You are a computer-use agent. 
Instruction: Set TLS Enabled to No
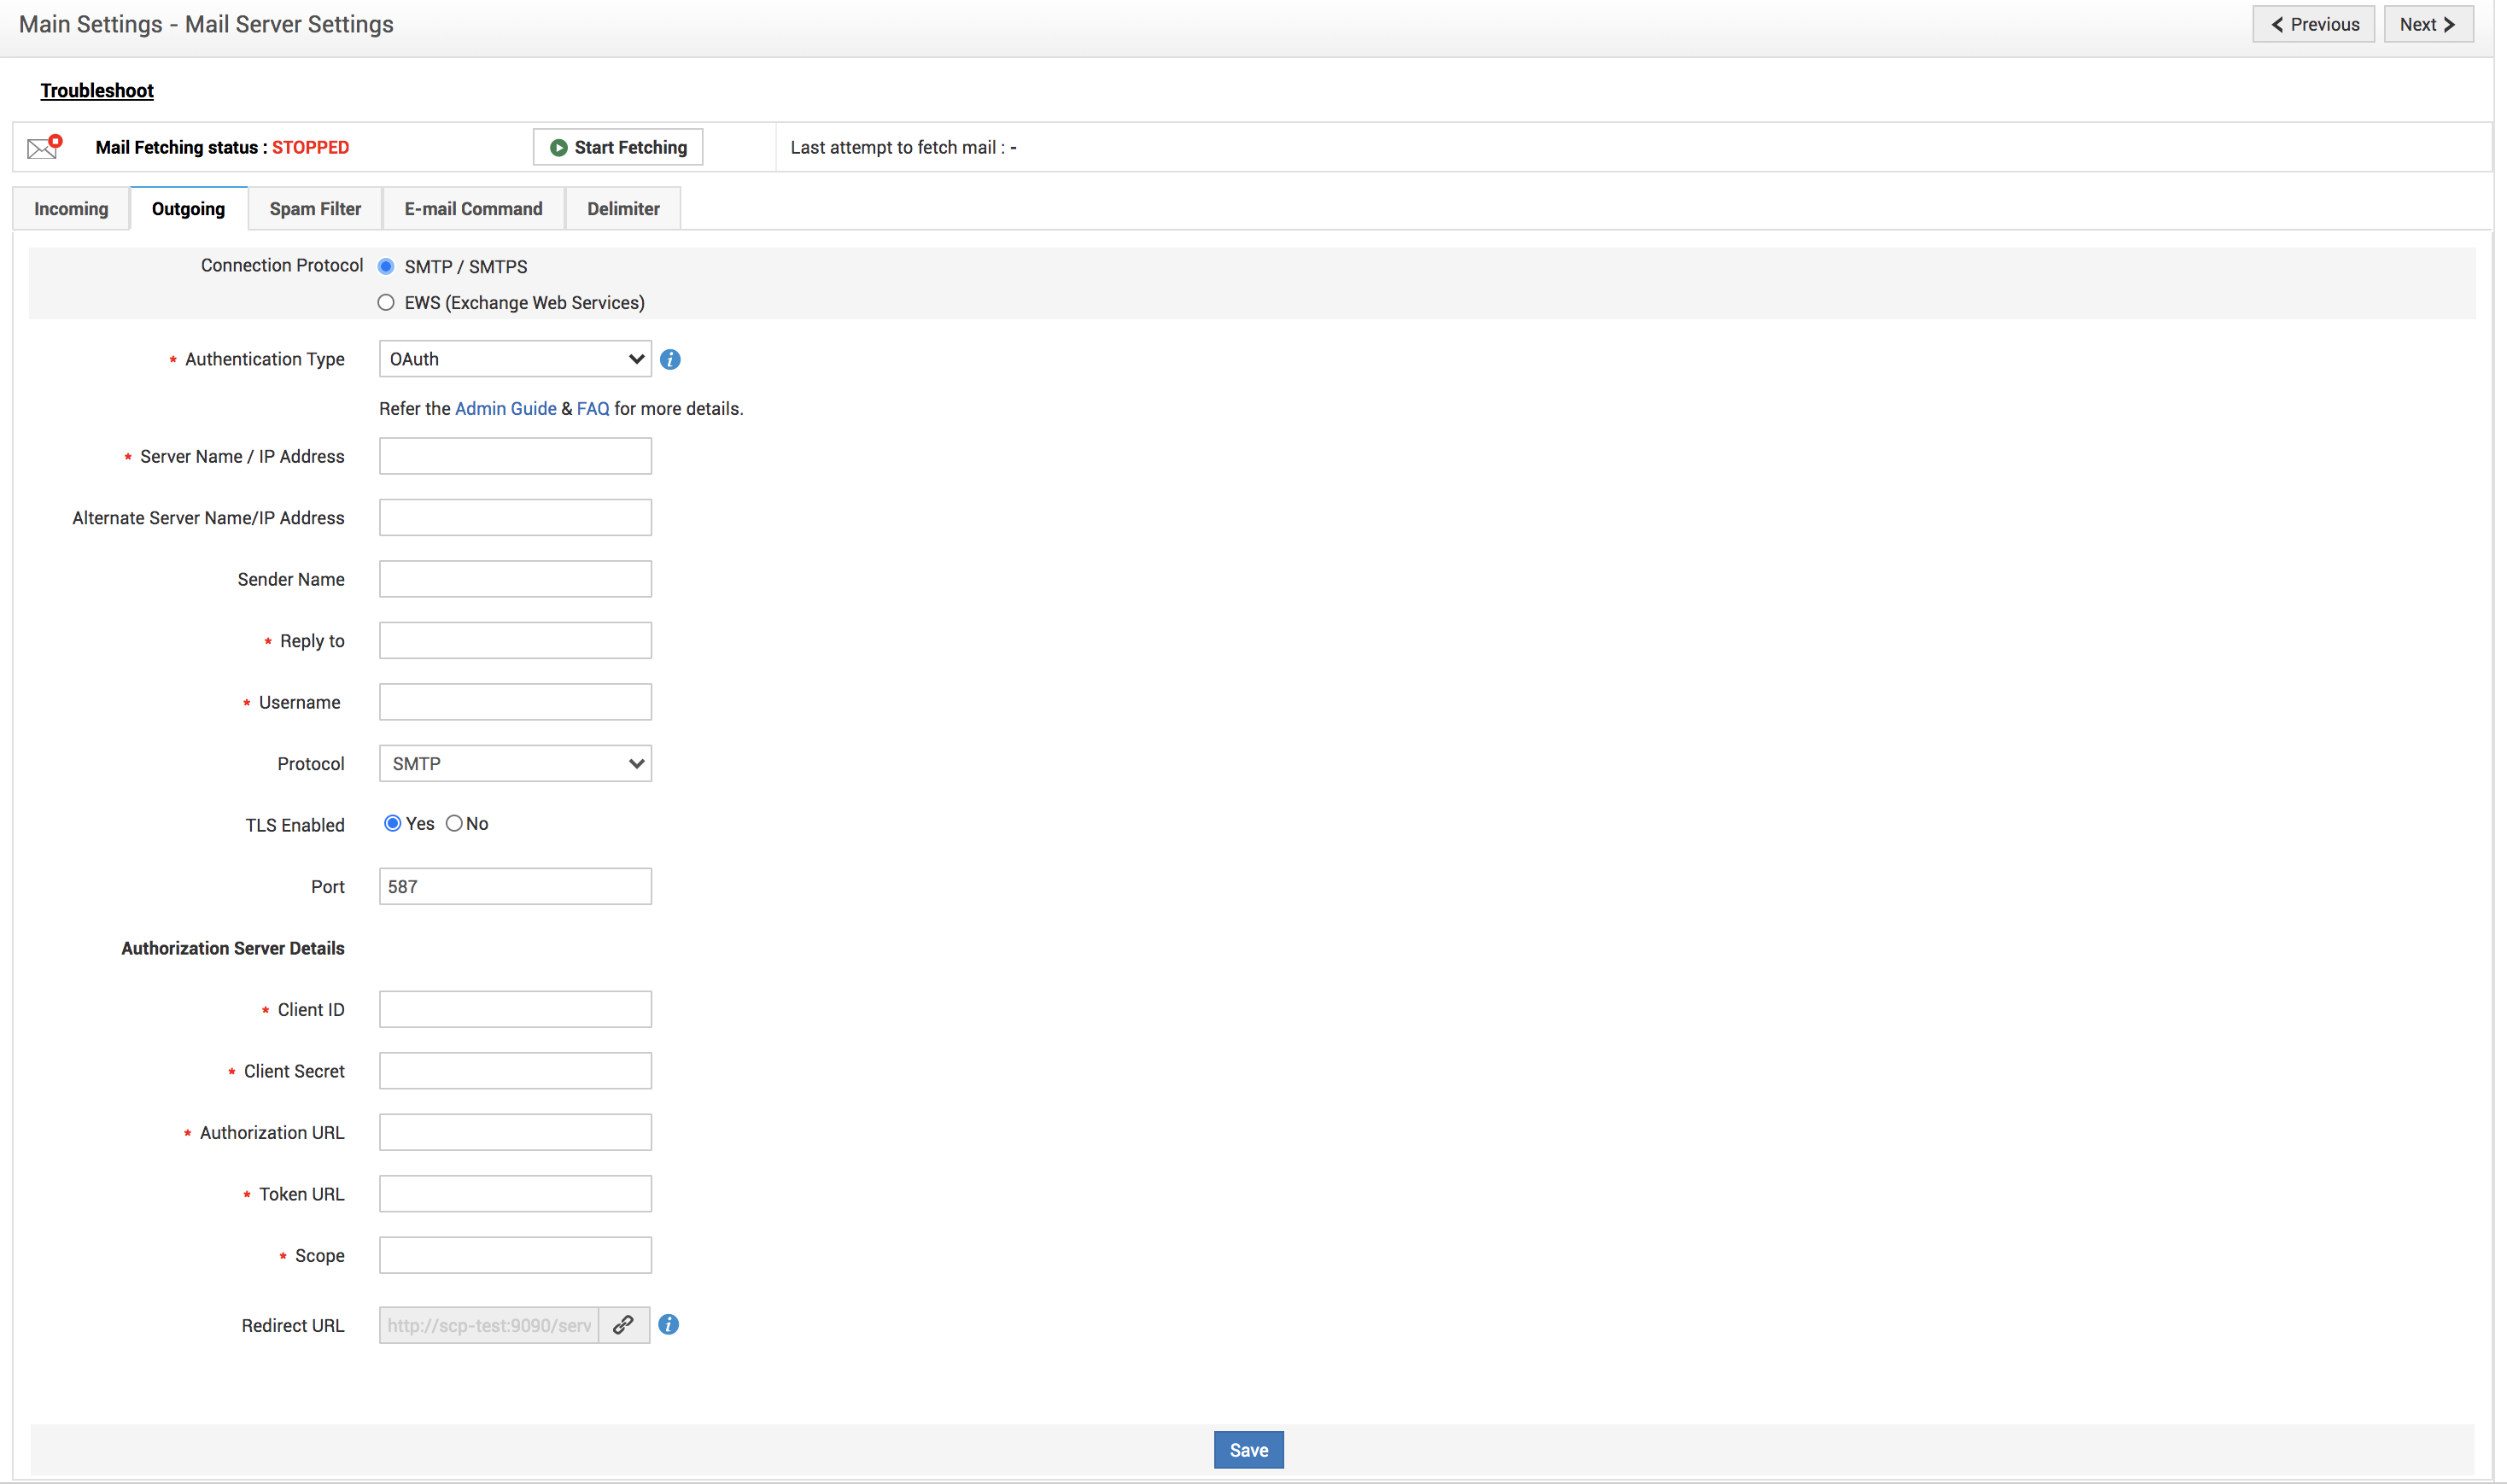454,824
